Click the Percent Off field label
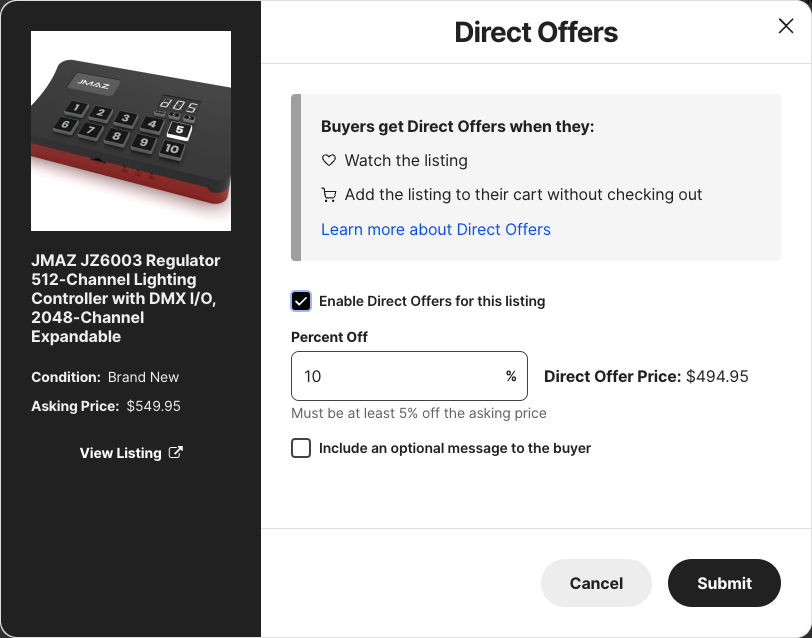Viewport: 812px width, 638px height. 329,337
